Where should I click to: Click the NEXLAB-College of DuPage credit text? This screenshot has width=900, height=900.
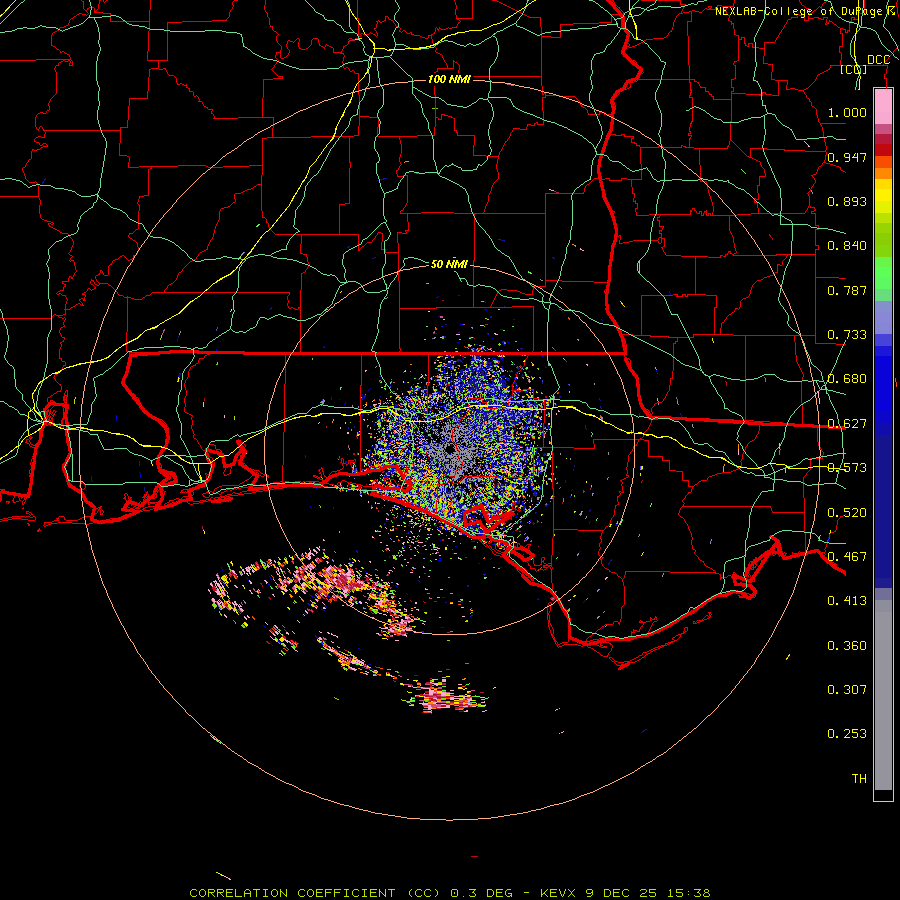(x=806, y=11)
